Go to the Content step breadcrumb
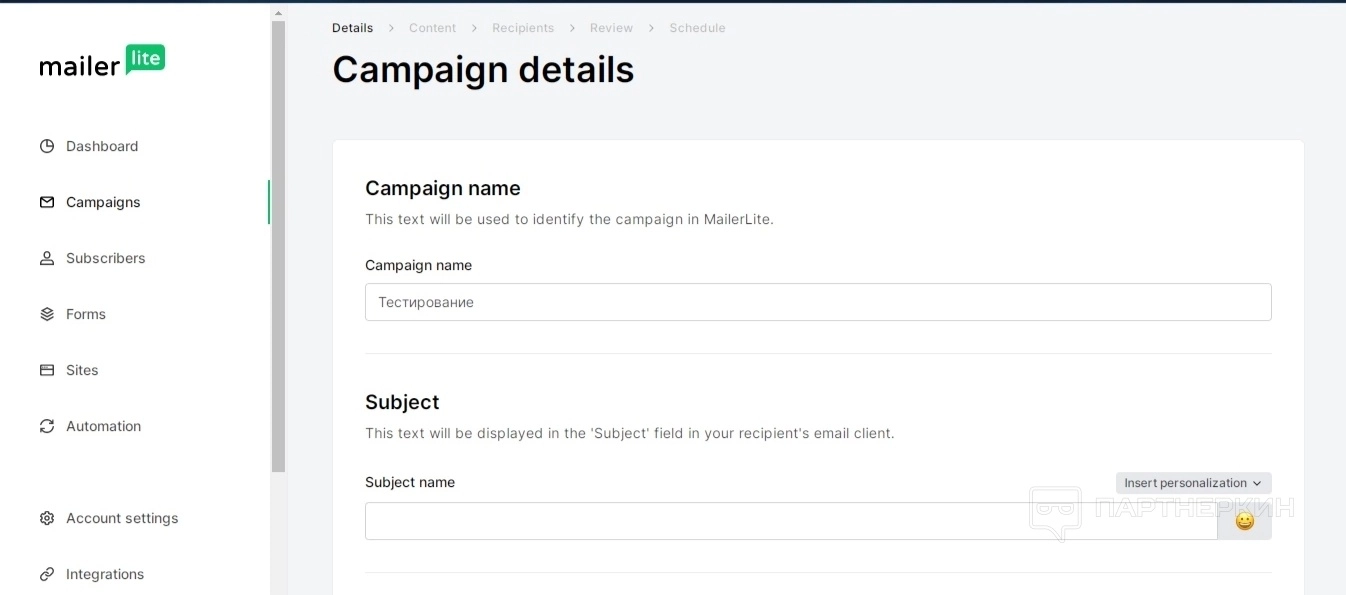This screenshot has height=595, width=1346. pyautogui.click(x=432, y=28)
